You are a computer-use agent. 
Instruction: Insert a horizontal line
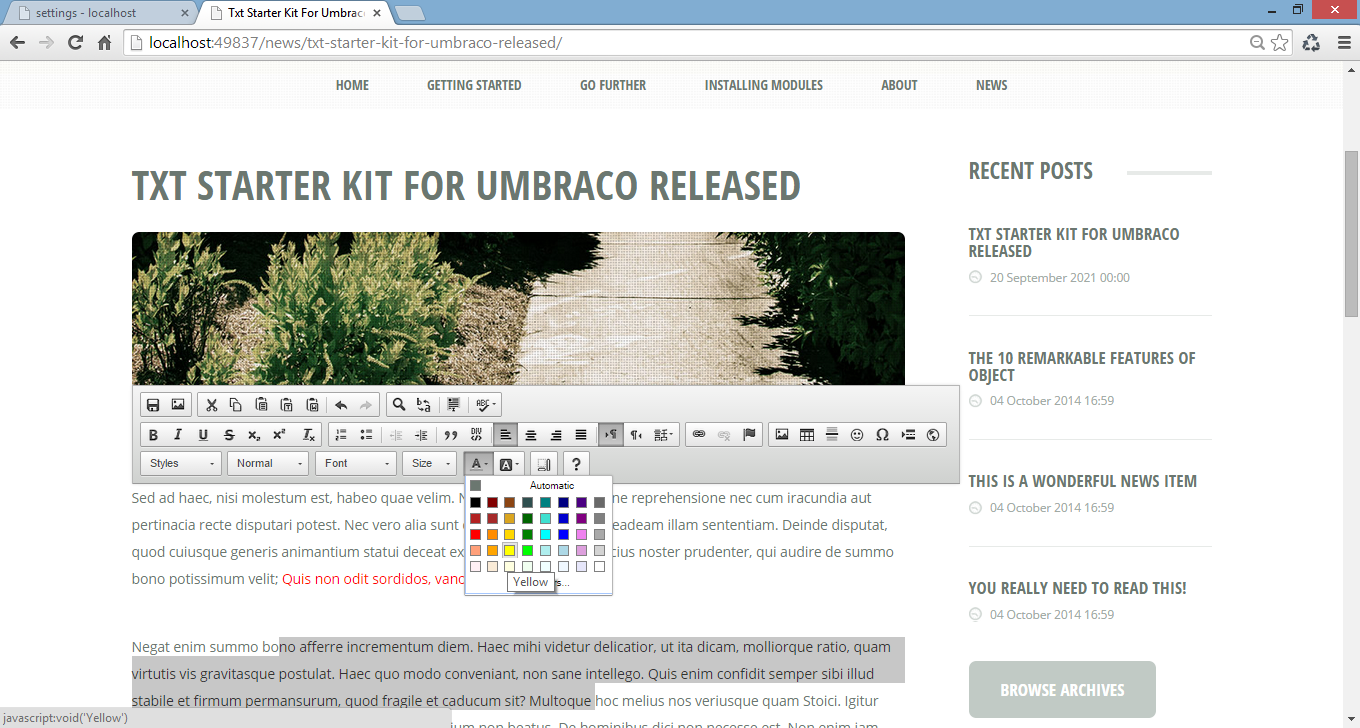click(832, 435)
